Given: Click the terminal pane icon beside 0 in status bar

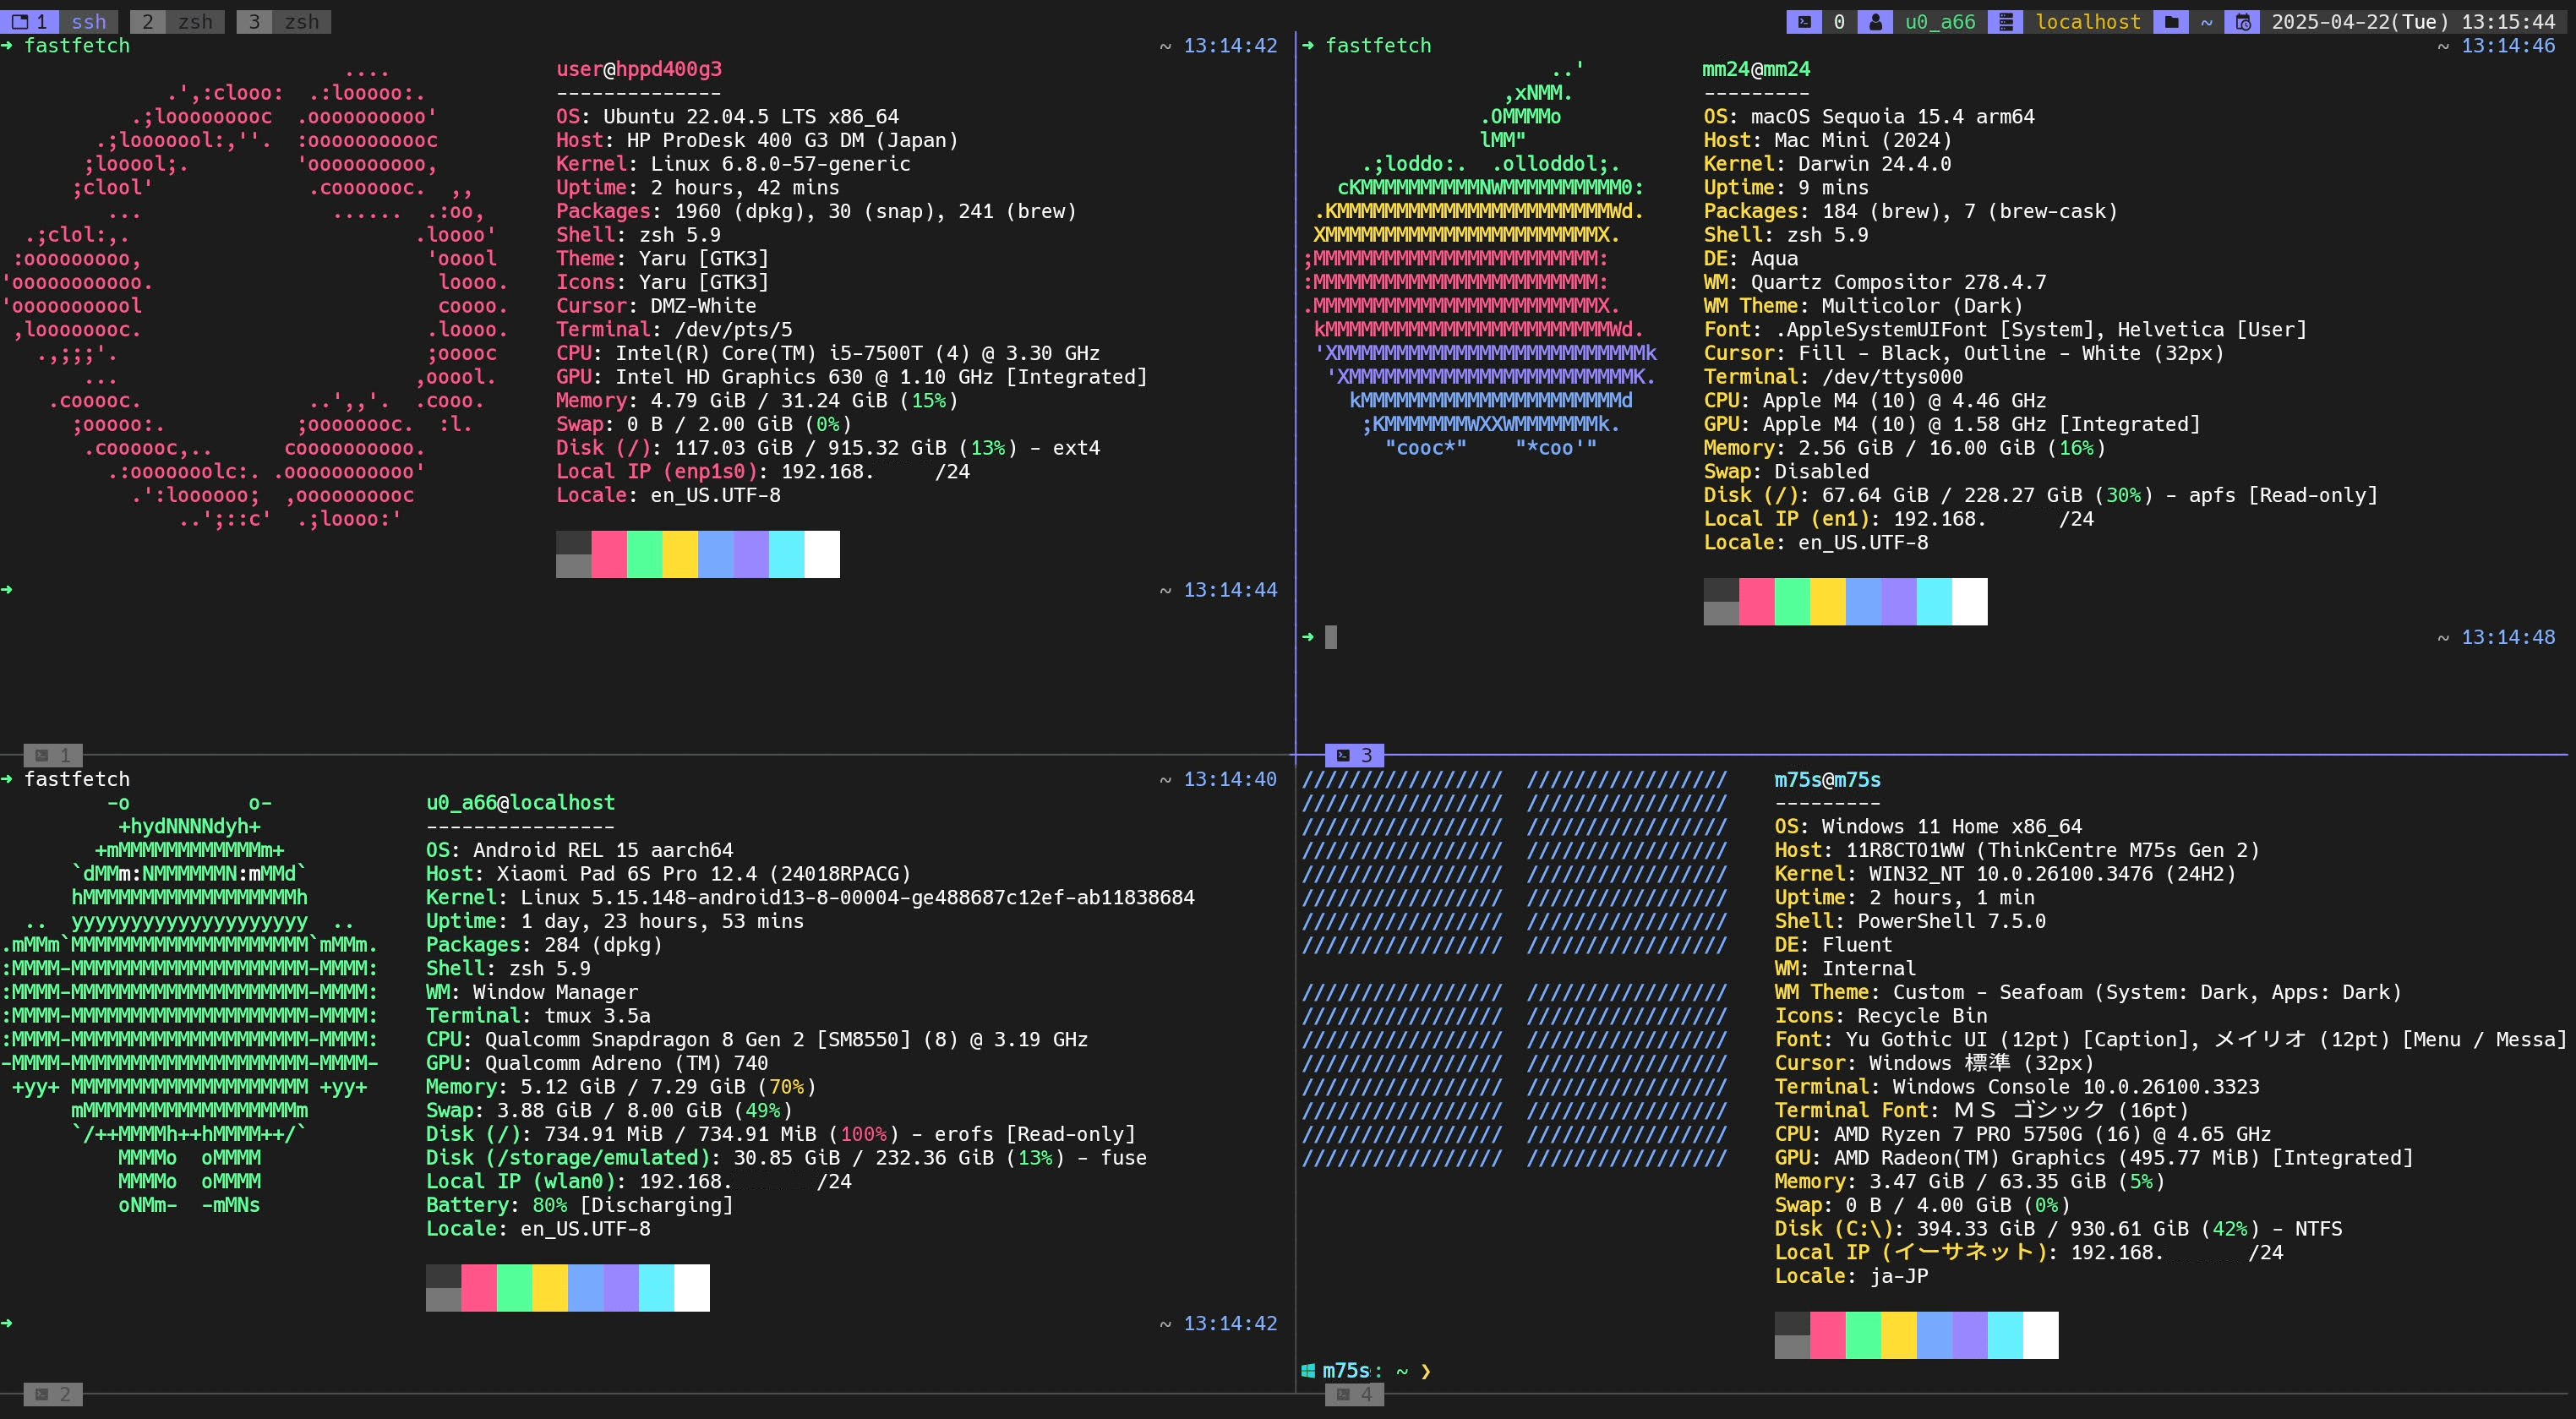Looking at the screenshot, I should click(1804, 21).
